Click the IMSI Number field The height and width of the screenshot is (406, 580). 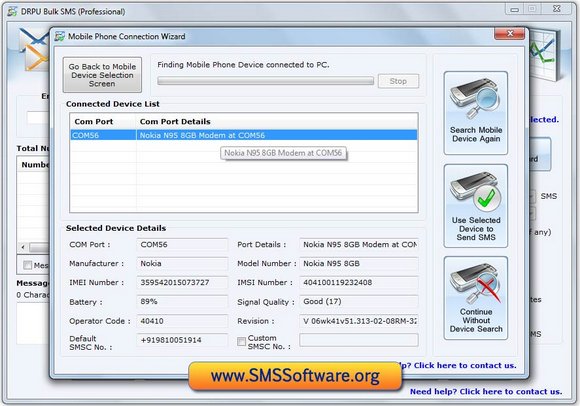coord(359,282)
